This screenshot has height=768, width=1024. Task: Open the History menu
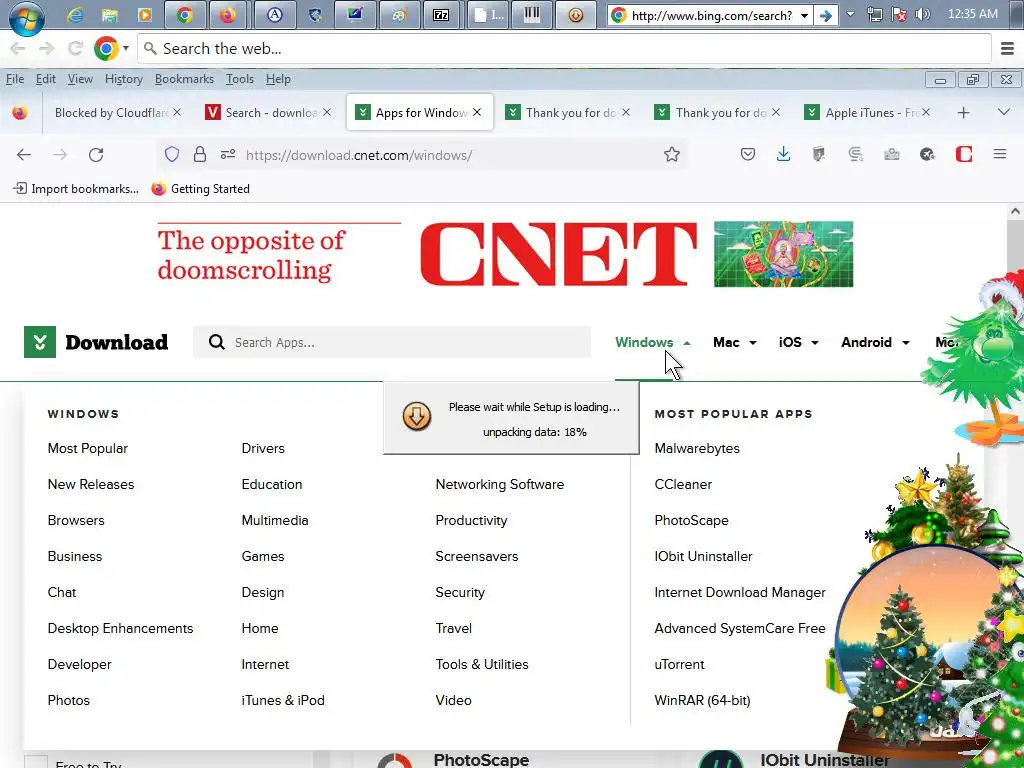click(x=123, y=79)
